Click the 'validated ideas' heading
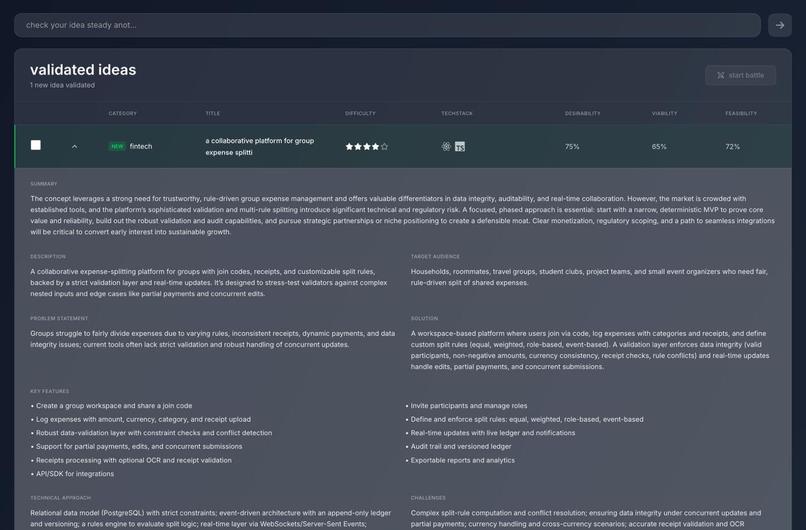The height and width of the screenshot is (530, 806). tap(83, 70)
